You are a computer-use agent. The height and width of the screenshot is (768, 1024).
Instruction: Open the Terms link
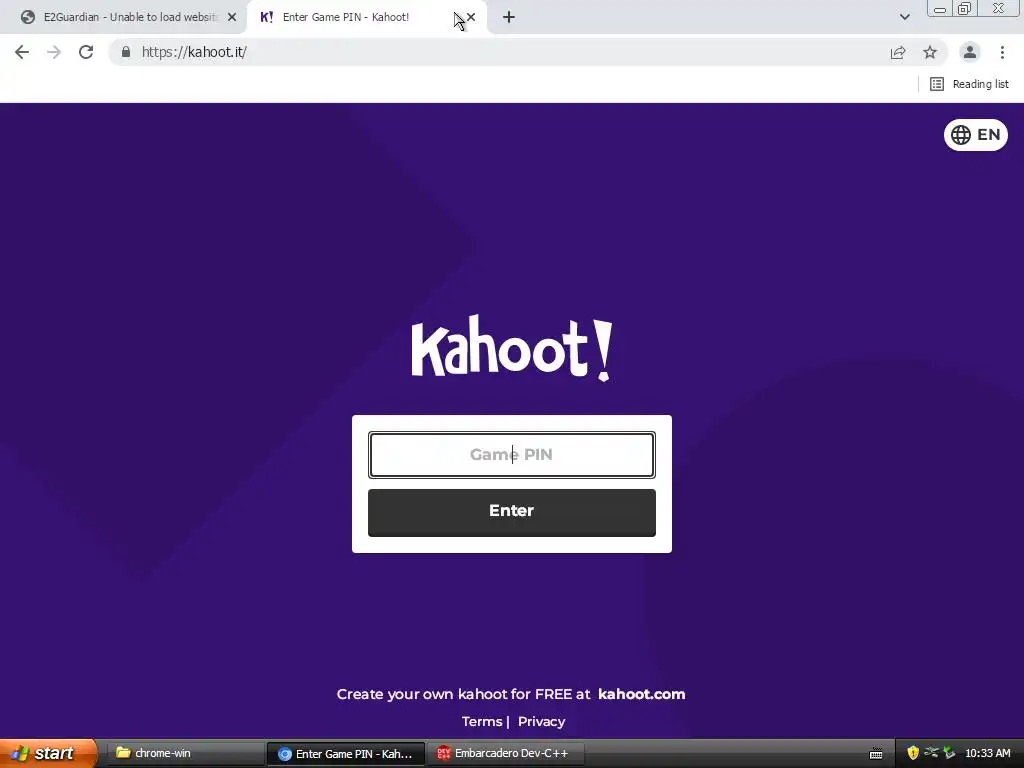point(482,722)
